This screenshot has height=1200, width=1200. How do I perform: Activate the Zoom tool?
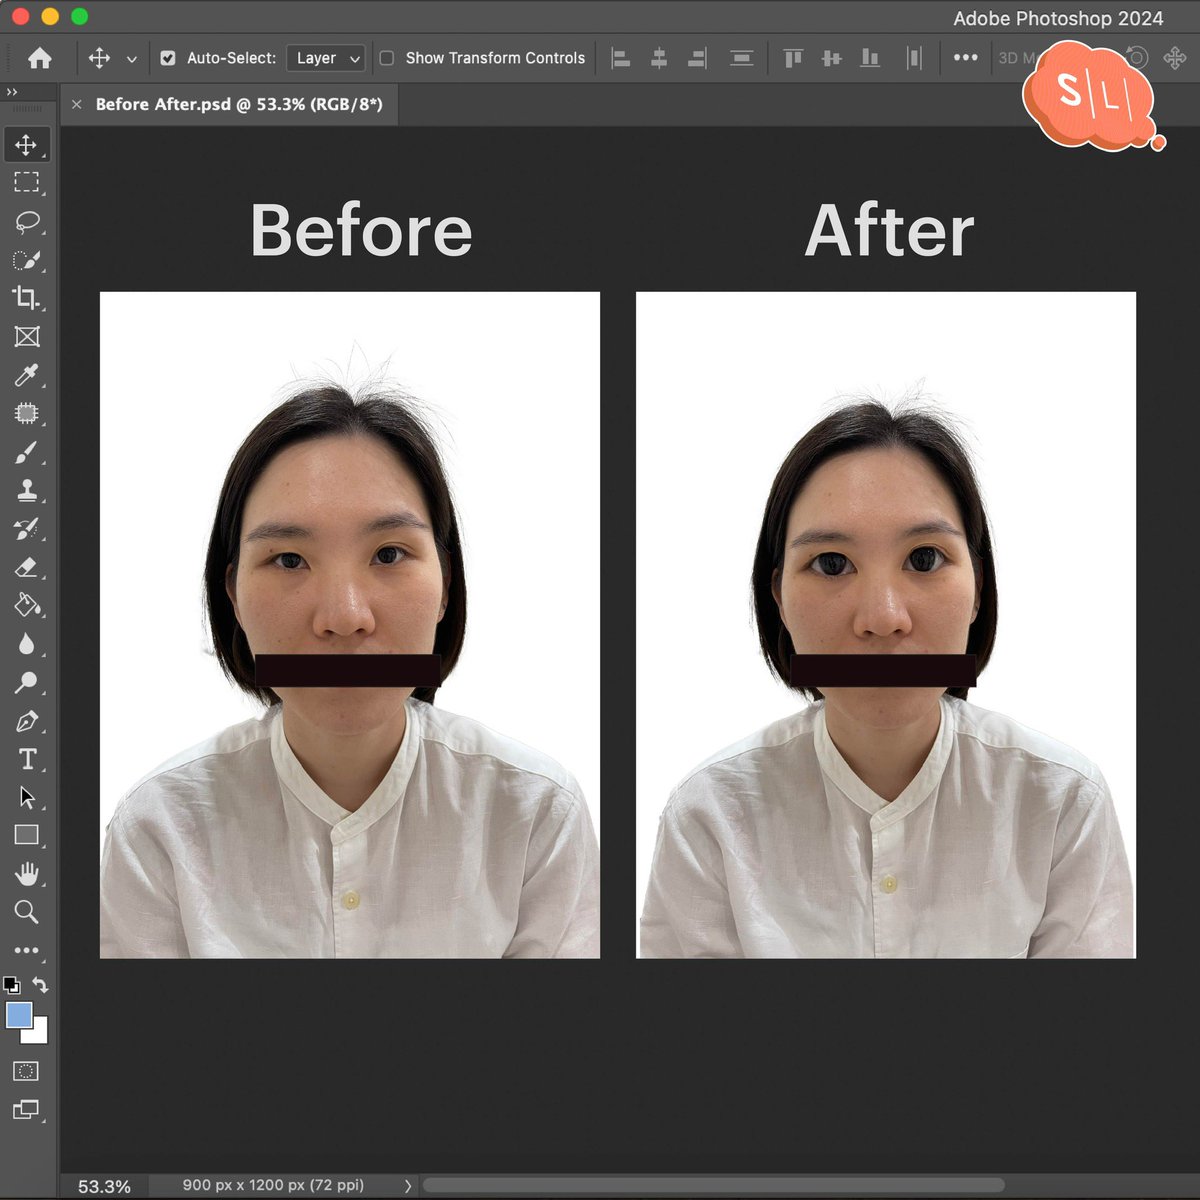[x=27, y=912]
